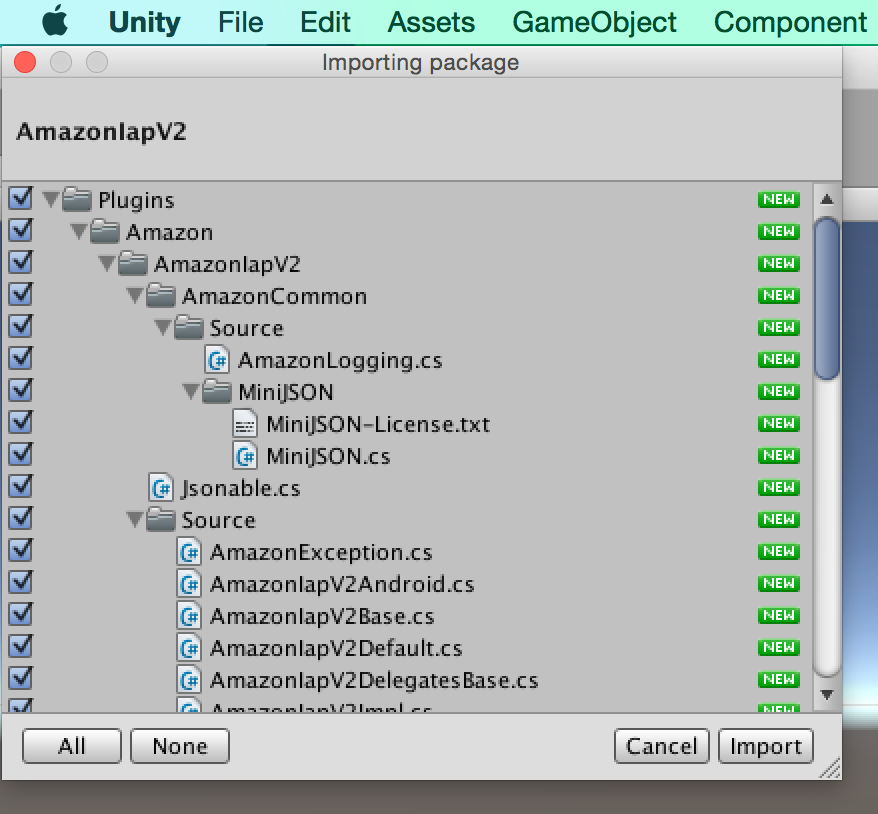Collapse the Plugins folder tree

51,199
